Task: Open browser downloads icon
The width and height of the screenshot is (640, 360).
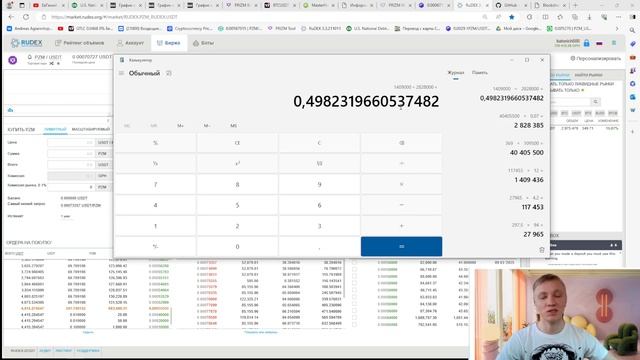Action: (x=589, y=17)
